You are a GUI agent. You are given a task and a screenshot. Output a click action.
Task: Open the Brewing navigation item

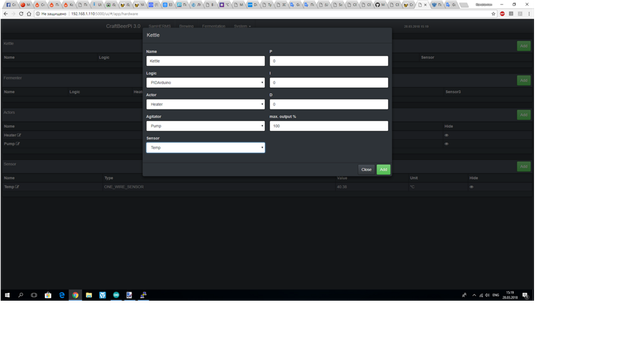[186, 26]
